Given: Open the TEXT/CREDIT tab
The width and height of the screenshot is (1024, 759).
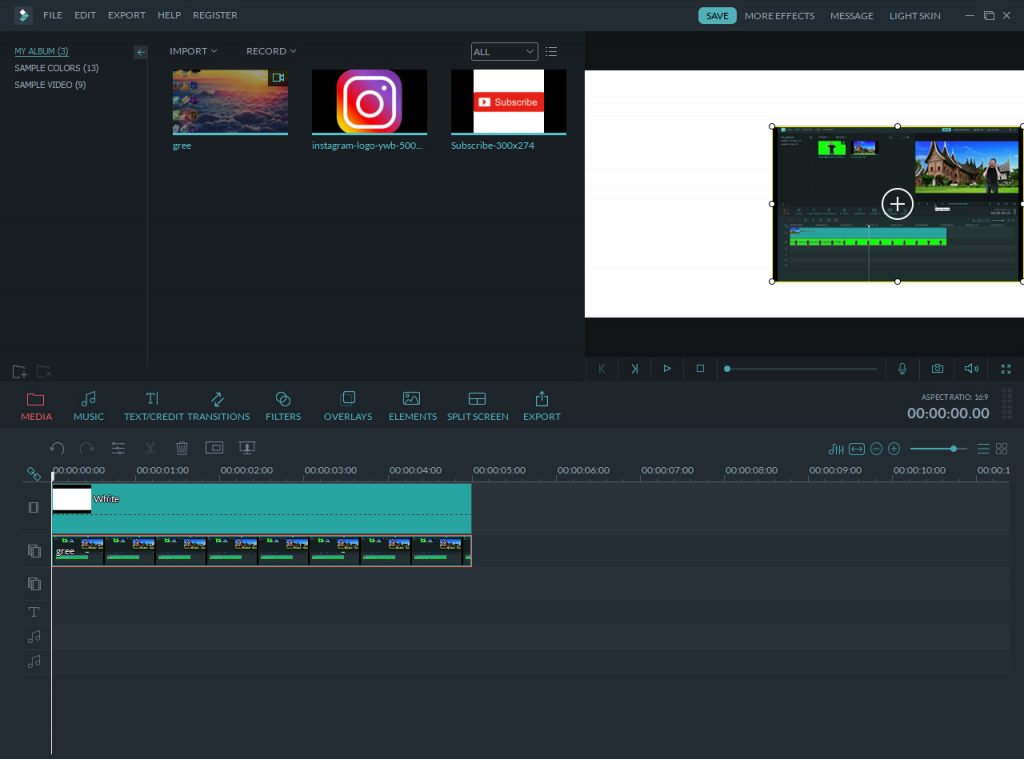Looking at the screenshot, I should tap(154, 406).
